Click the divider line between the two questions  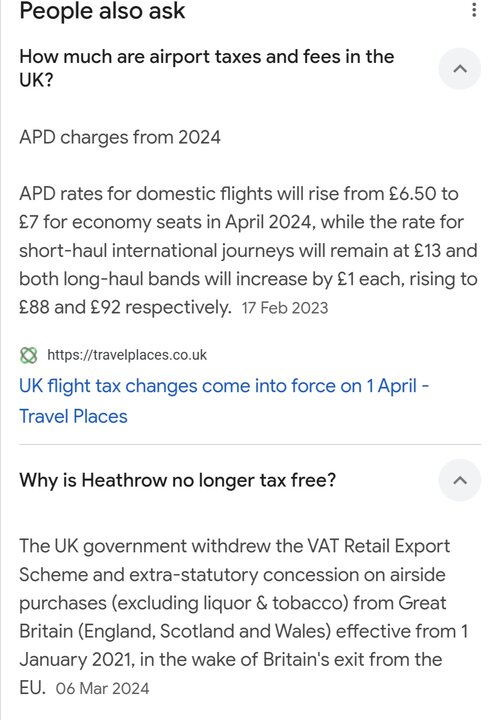[x=250, y=444]
